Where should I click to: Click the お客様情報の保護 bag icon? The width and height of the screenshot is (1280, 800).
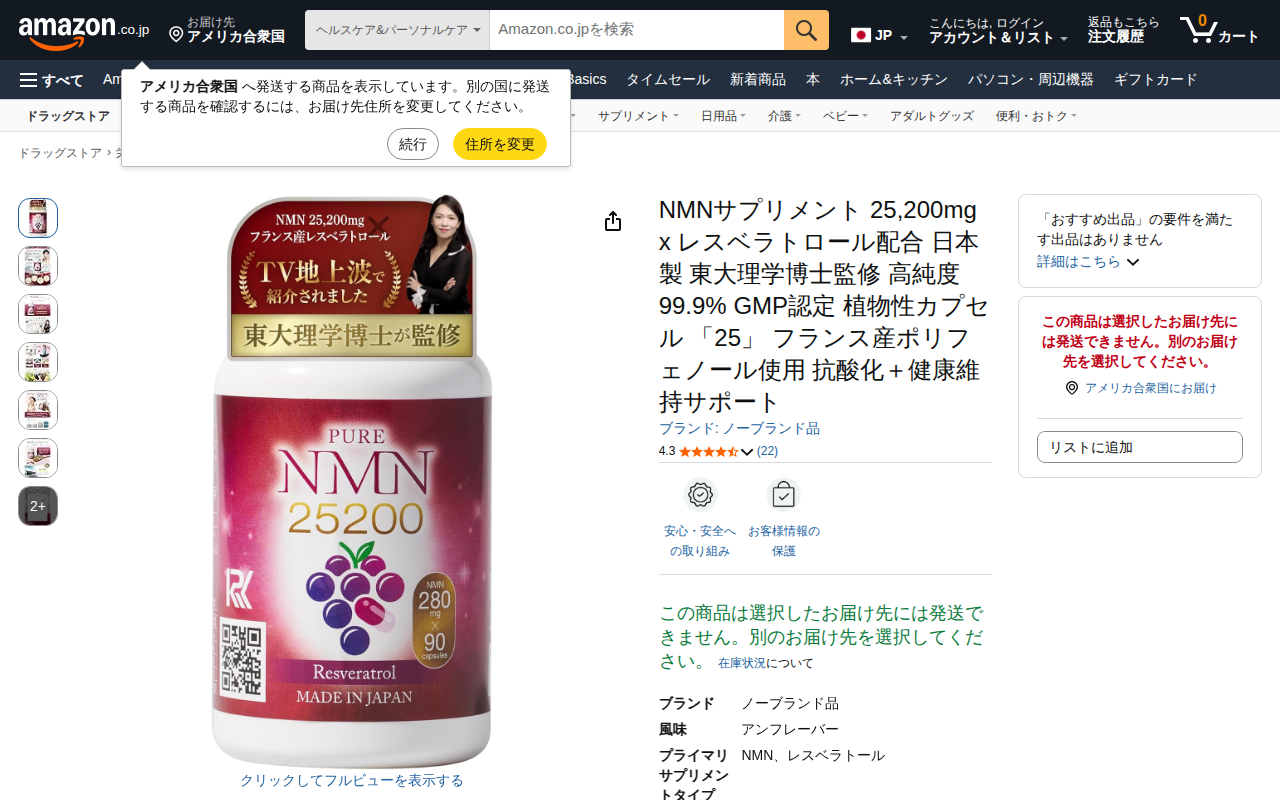point(784,494)
